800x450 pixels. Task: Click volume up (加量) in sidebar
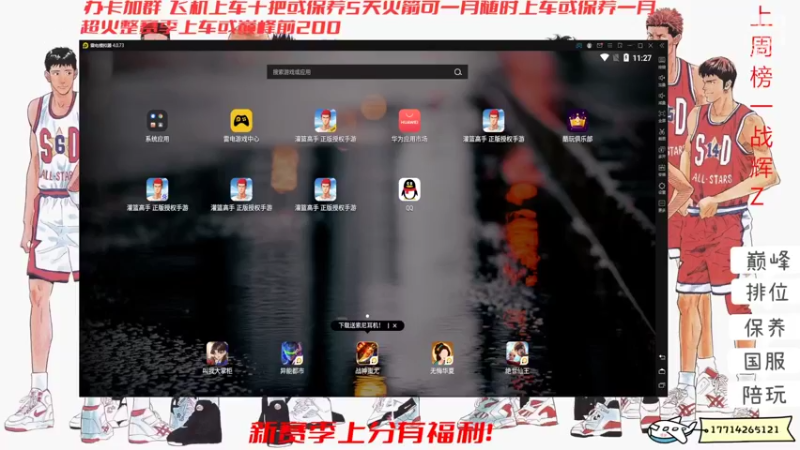click(x=662, y=80)
